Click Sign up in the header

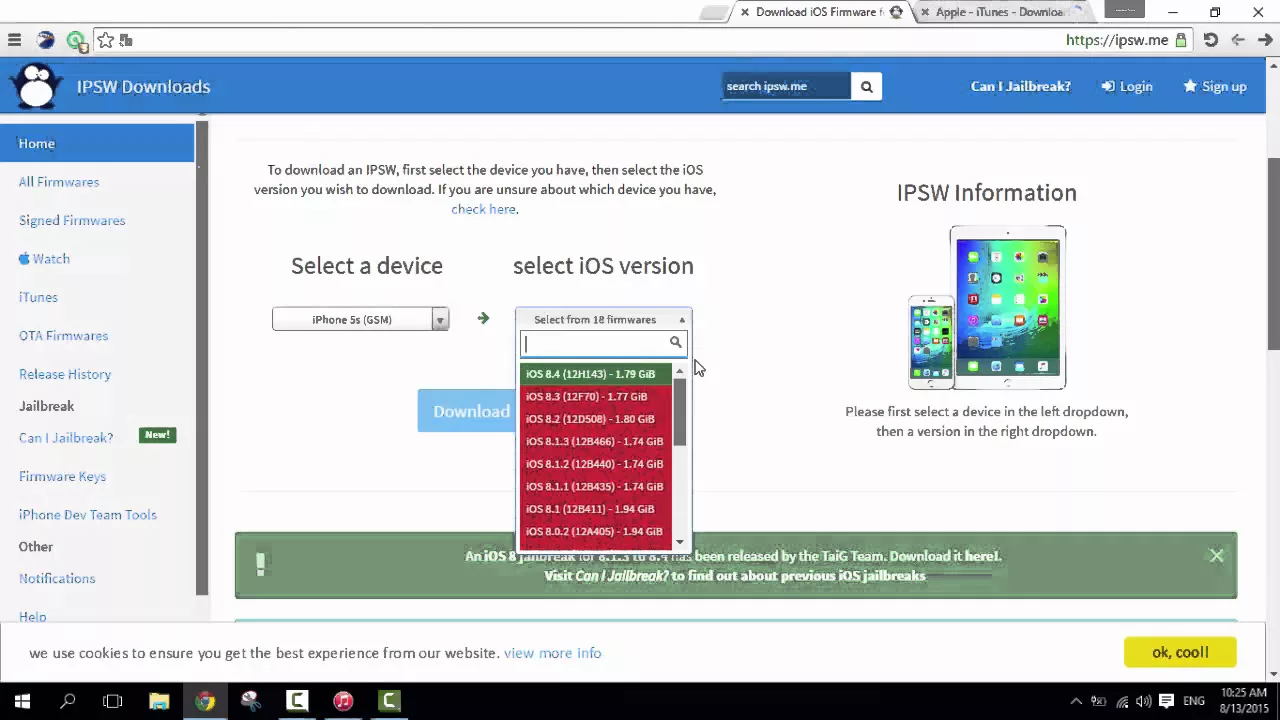tap(1215, 86)
